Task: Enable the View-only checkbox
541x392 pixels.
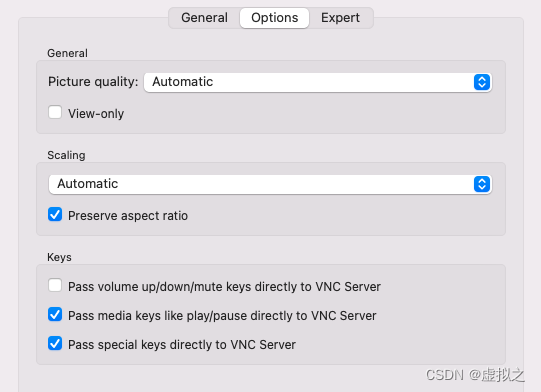Action: (x=55, y=112)
